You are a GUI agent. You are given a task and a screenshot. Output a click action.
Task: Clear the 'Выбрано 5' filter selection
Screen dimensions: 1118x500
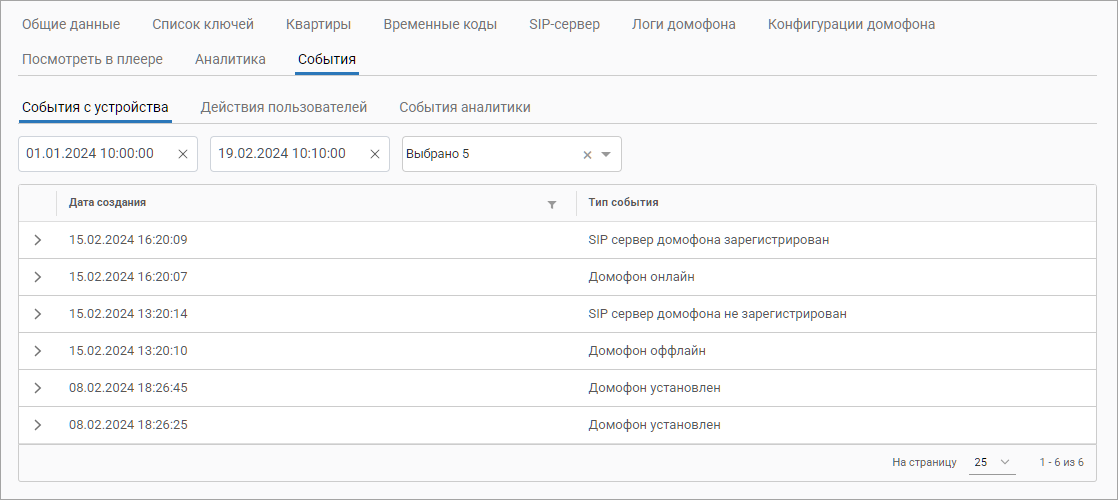[587, 155]
